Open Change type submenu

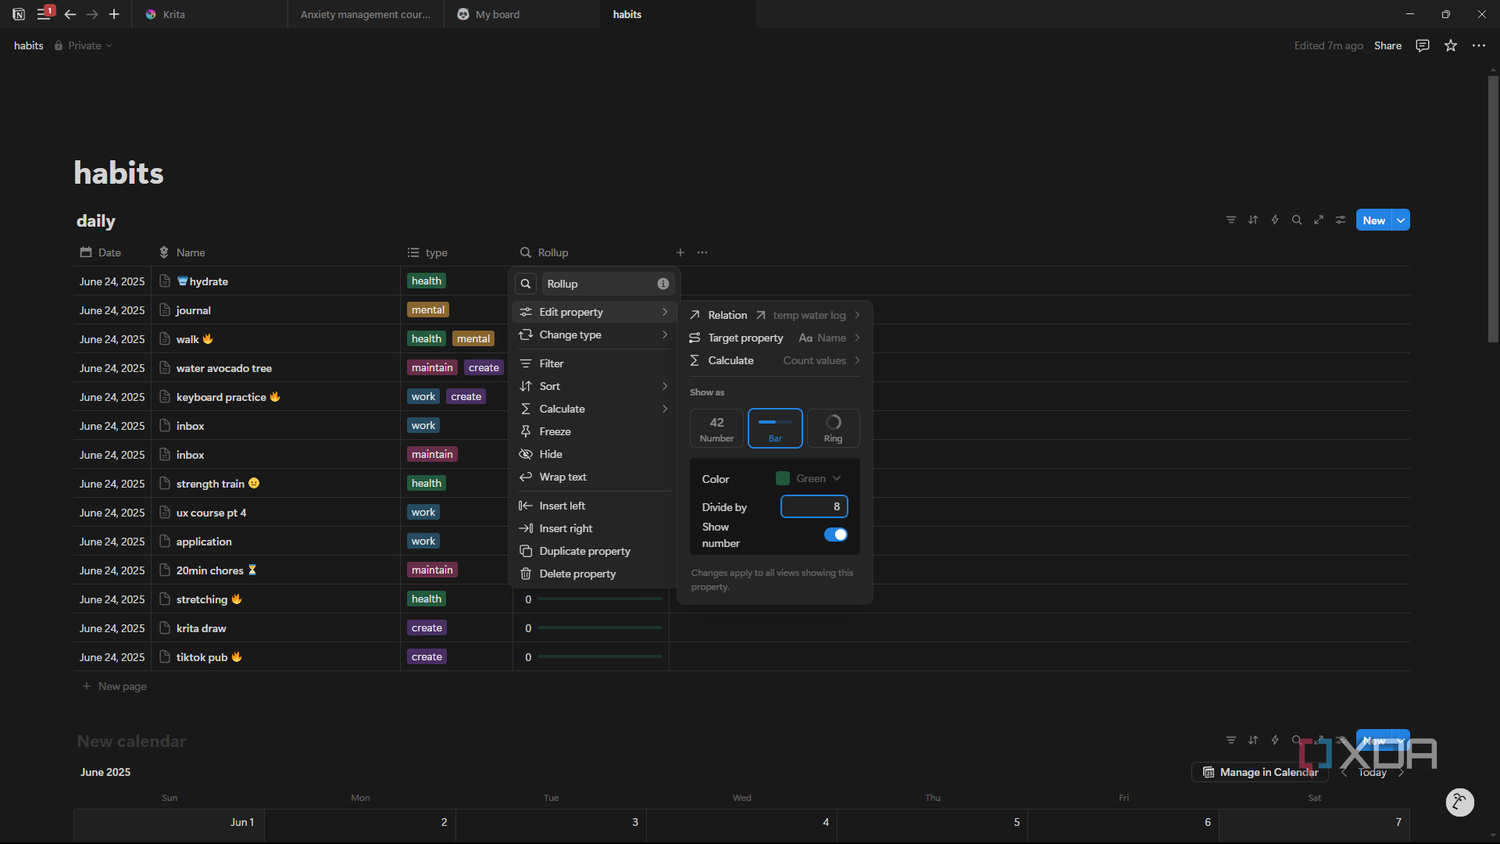(x=594, y=335)
